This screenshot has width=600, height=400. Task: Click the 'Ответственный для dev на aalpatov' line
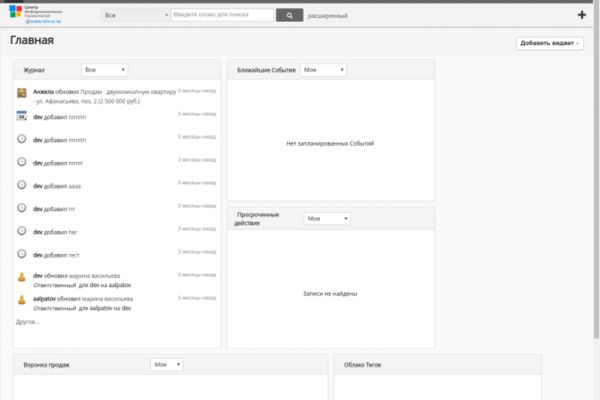tap(82, 285)
